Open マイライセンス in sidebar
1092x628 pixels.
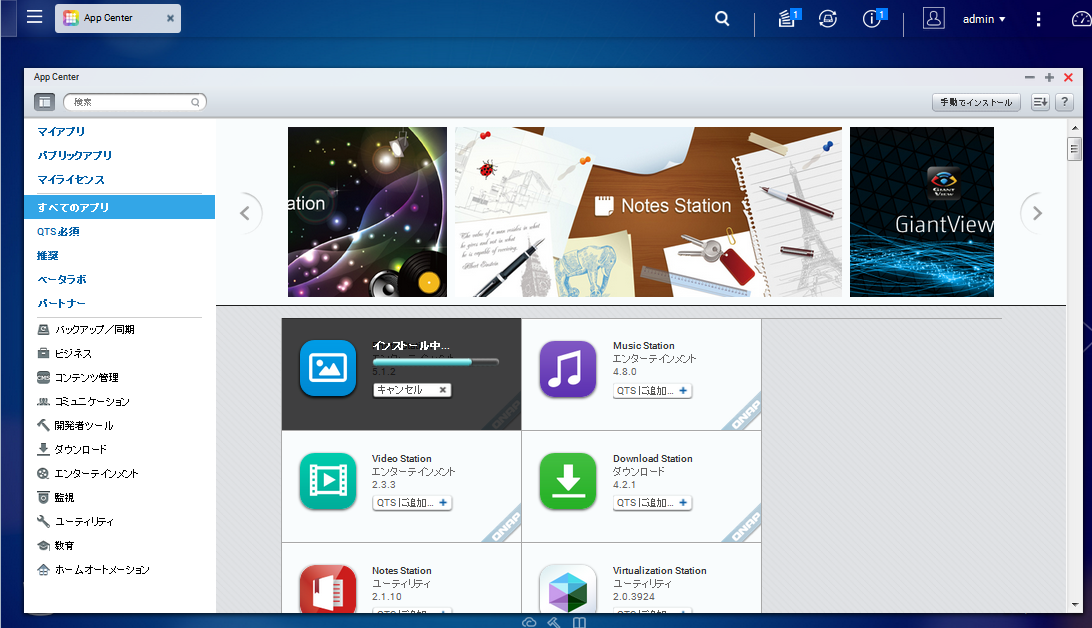(71, 180)
